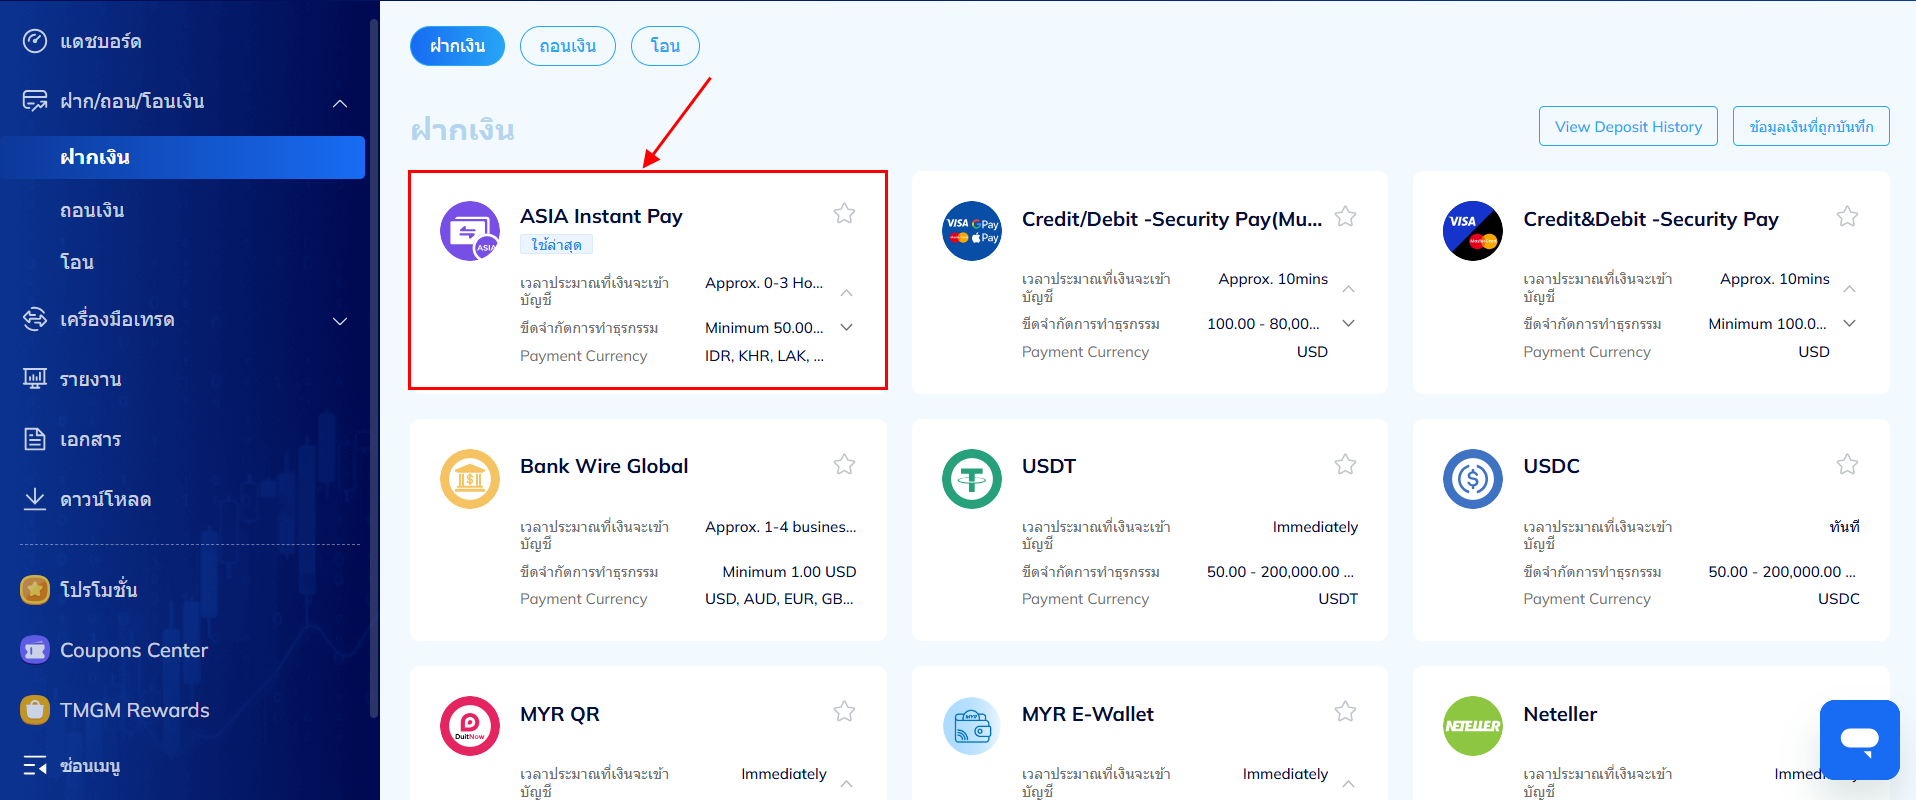Switch to the โอน tab pill
The height and width of the screenshot is (800, 1916).
pyautogui.click(x=665, y=46)
